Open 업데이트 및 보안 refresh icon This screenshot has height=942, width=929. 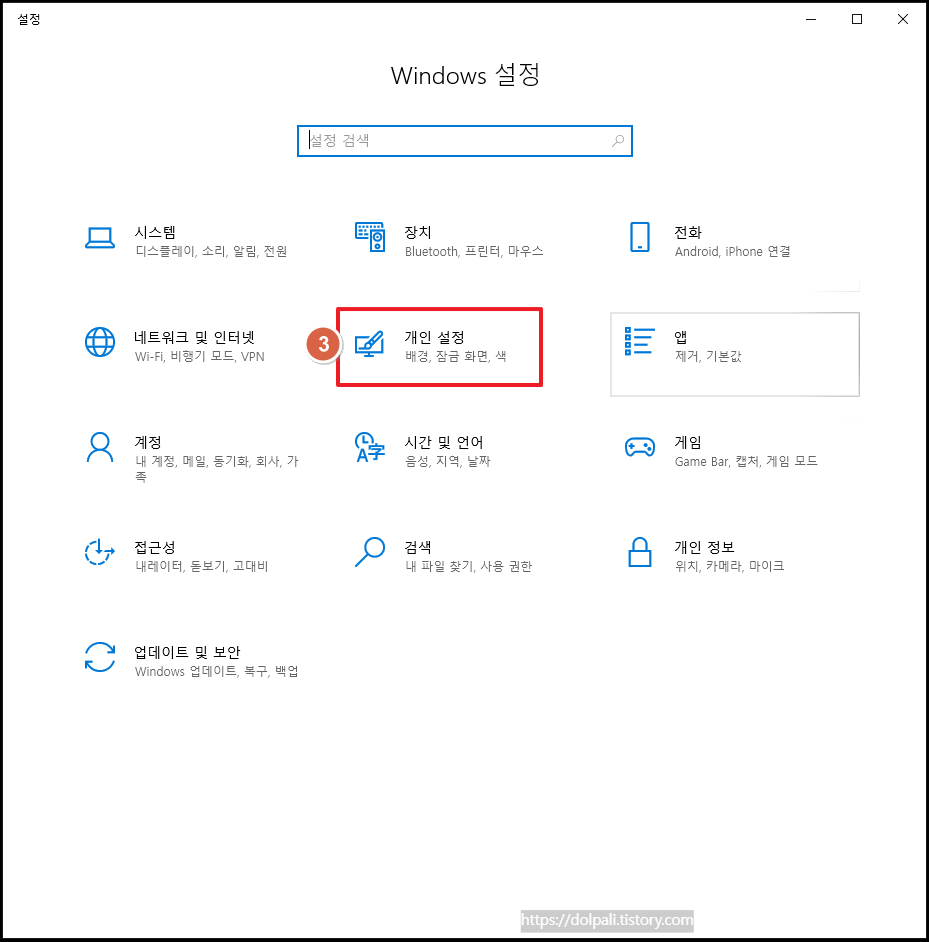[100, 658]
